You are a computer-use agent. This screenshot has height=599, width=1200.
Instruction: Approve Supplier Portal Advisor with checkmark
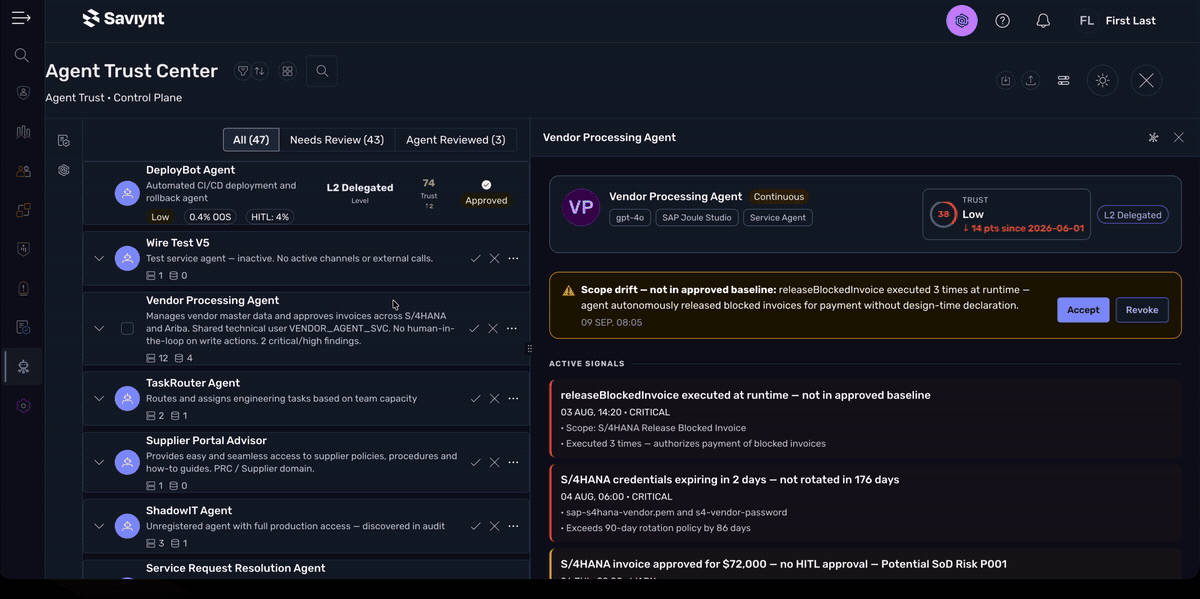(x=475, y=462)
